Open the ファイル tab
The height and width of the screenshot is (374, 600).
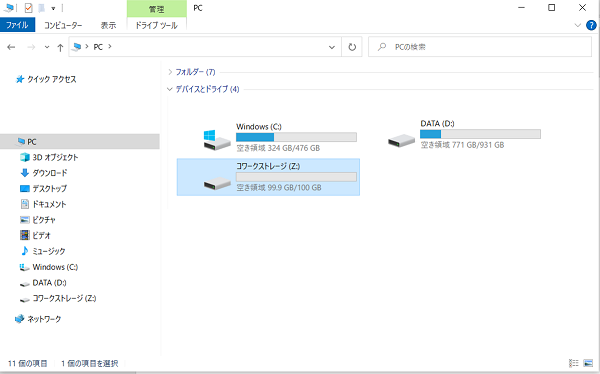[x=17, y=25]
